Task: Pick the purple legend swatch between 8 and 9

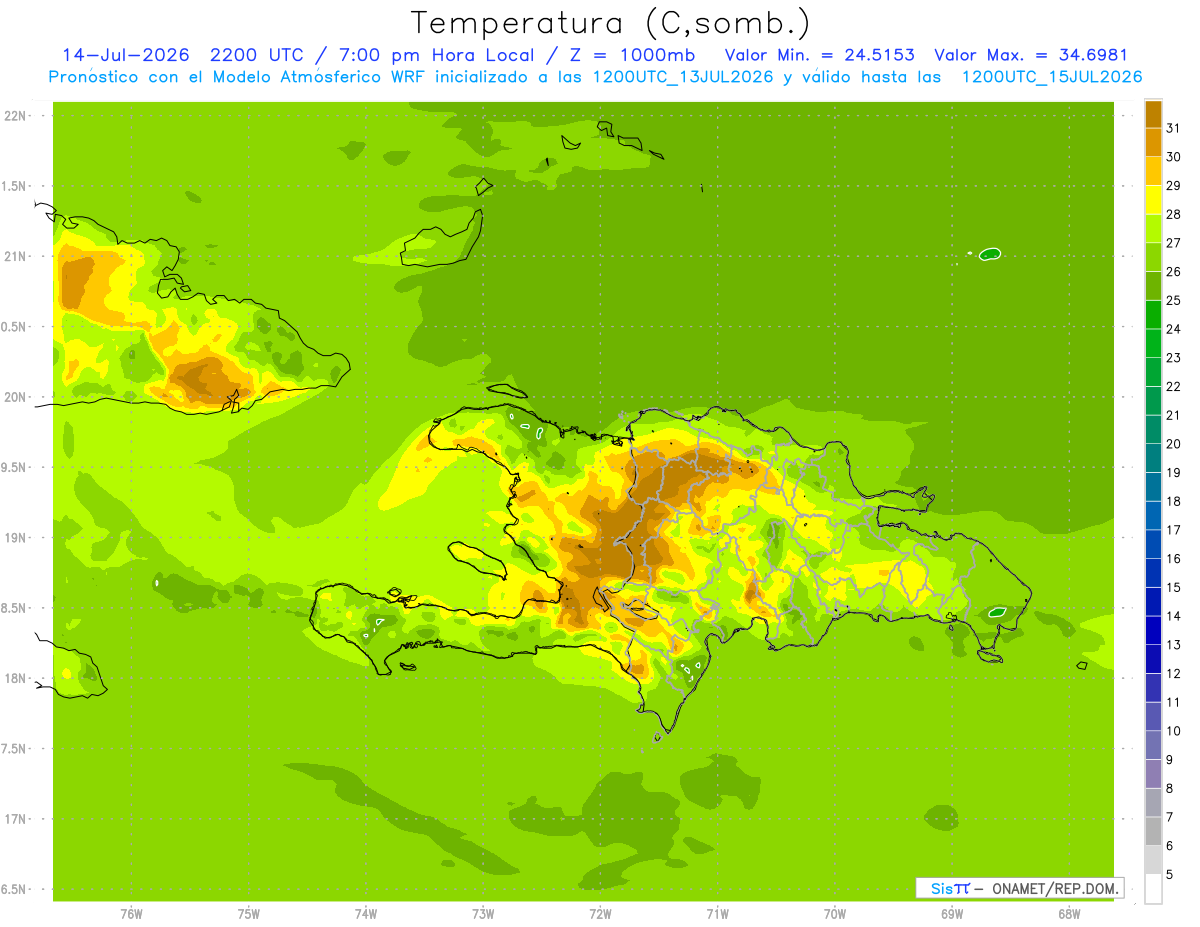Action: [x=1153, y=775]
